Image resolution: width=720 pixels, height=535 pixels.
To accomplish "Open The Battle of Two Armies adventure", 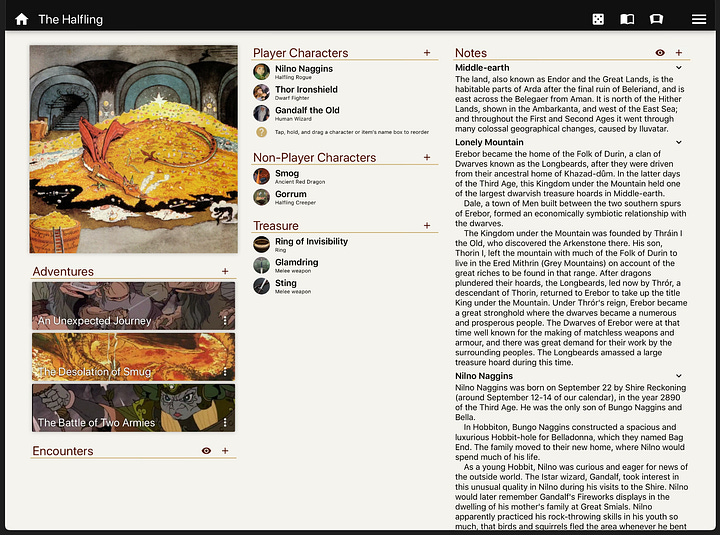I will [x=134, y=408].
